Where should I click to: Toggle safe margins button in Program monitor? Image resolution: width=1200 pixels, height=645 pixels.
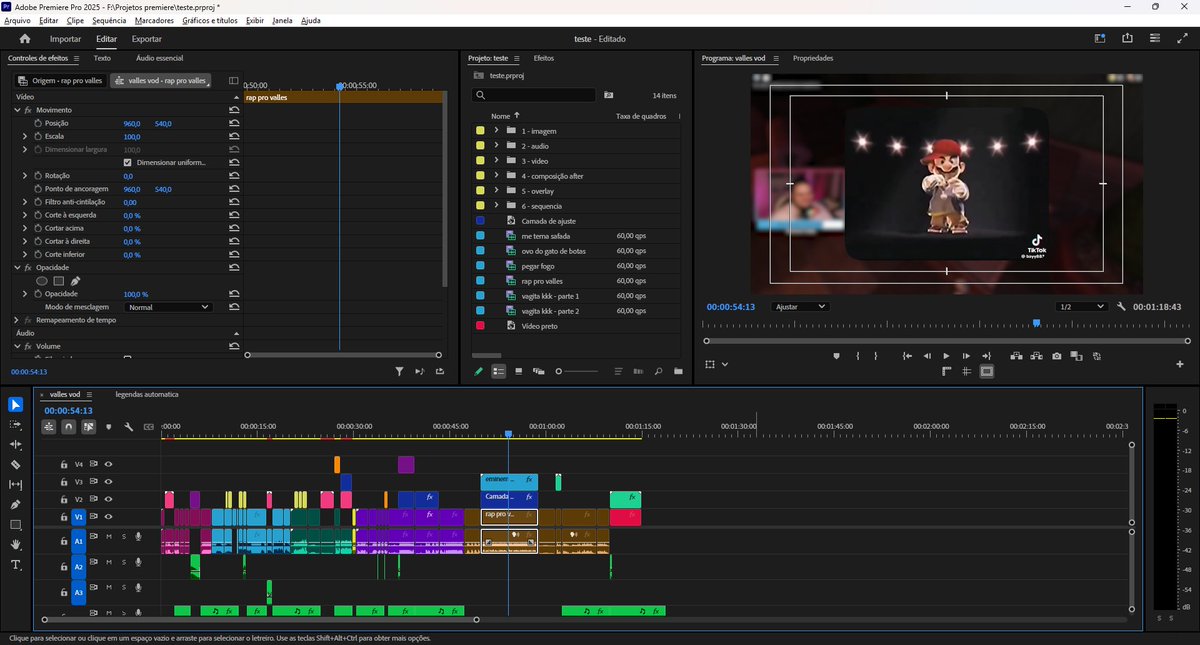pyautogui.click(x=987, y=371)
